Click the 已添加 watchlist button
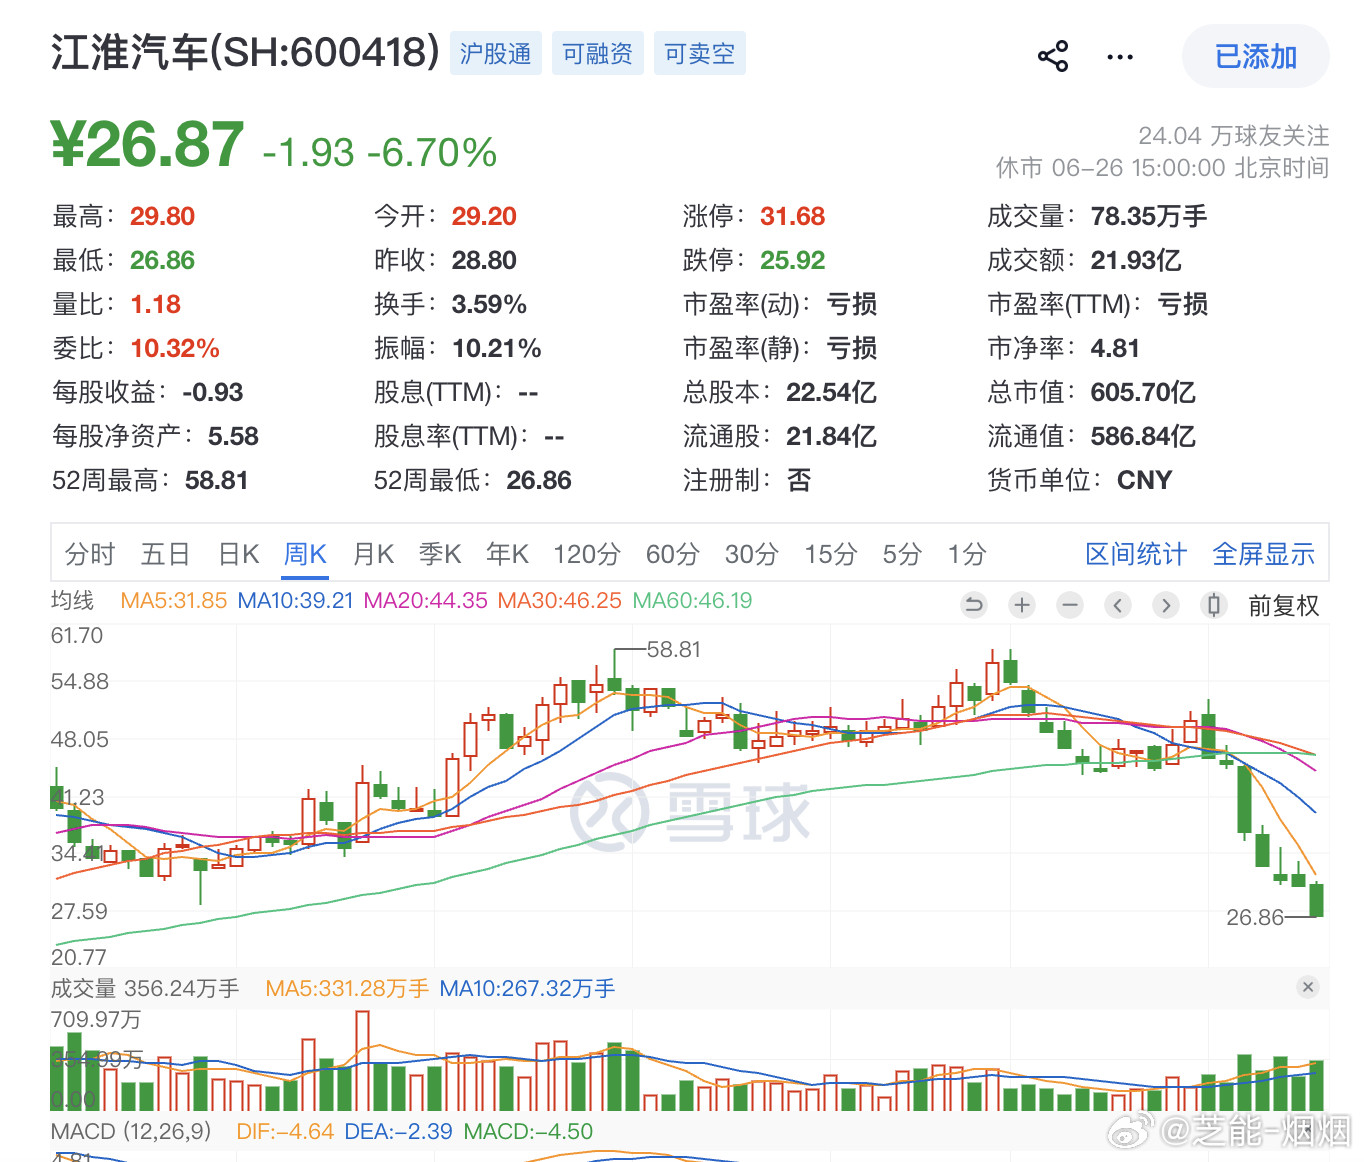 point(1255,56)
